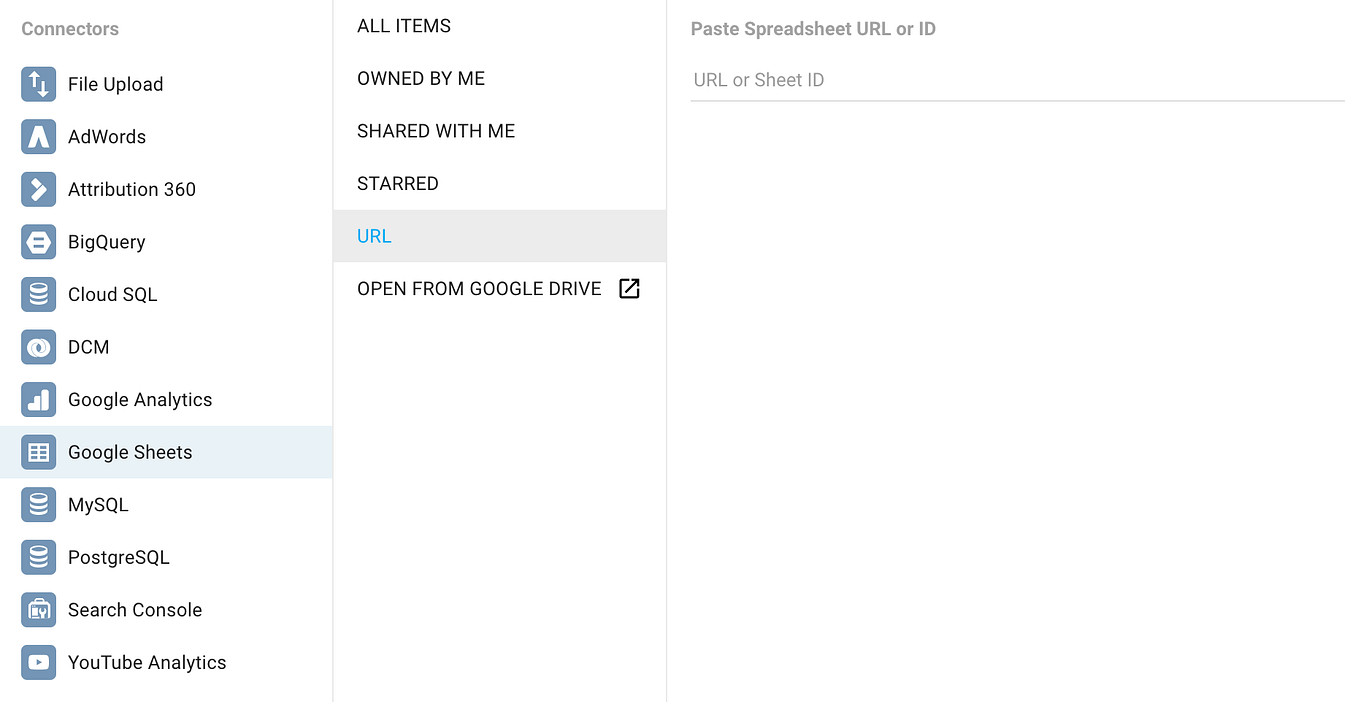1358x702 pixels.
Task: Show only STARRED spreadsheets
Action: click(398, 183)
